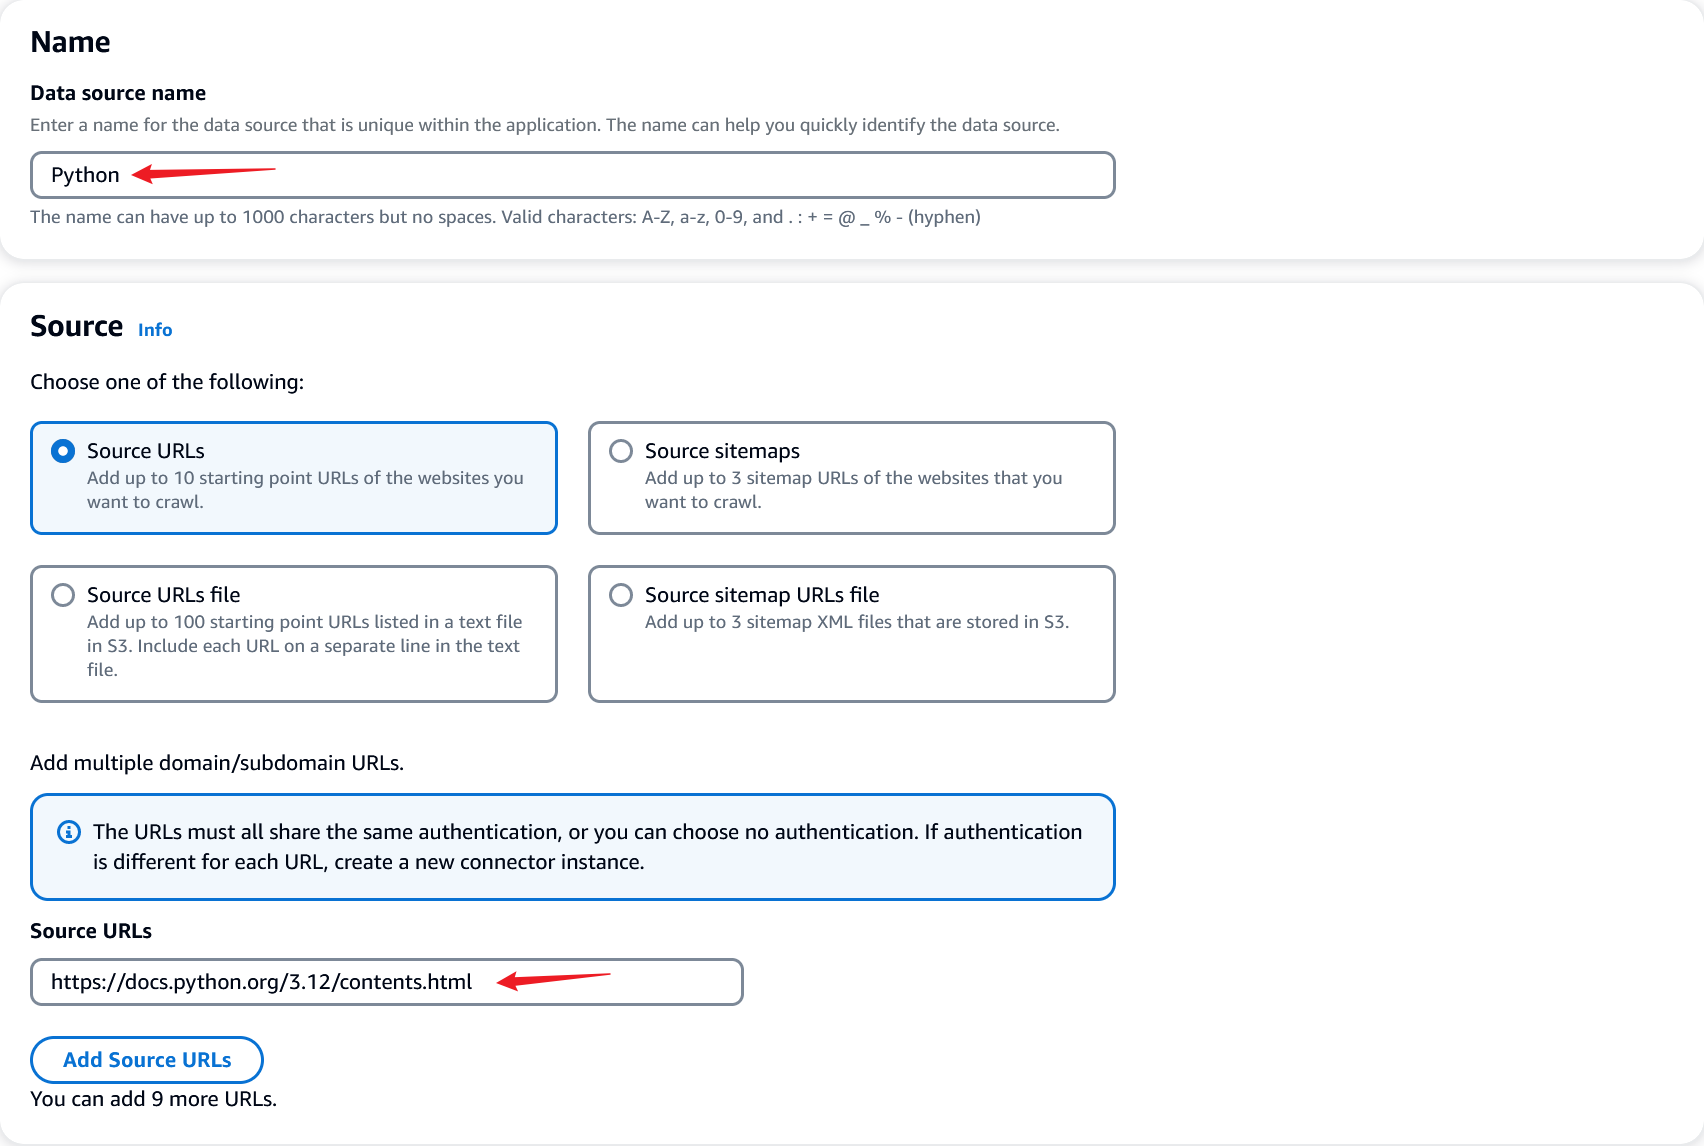Click 'Add up to 3 sitemap XML files' description
The image size is (1704, 1146).
point(857,622)
